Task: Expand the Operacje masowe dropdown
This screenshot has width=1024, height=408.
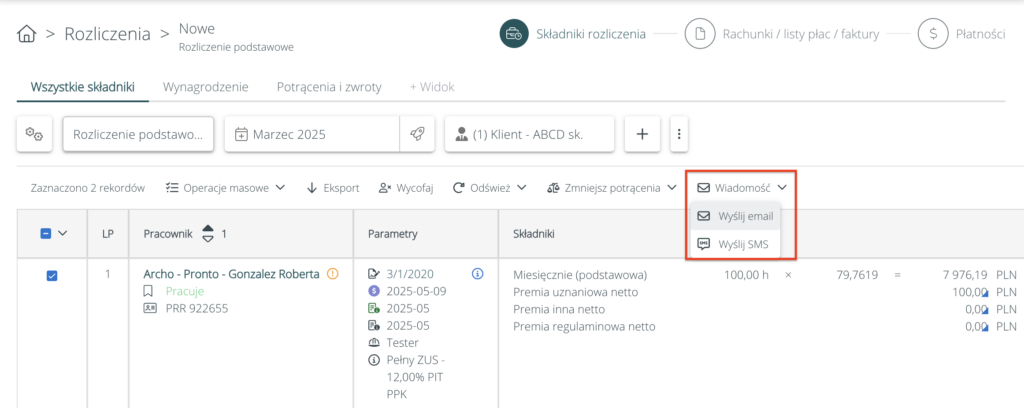Action: point(226,187)
